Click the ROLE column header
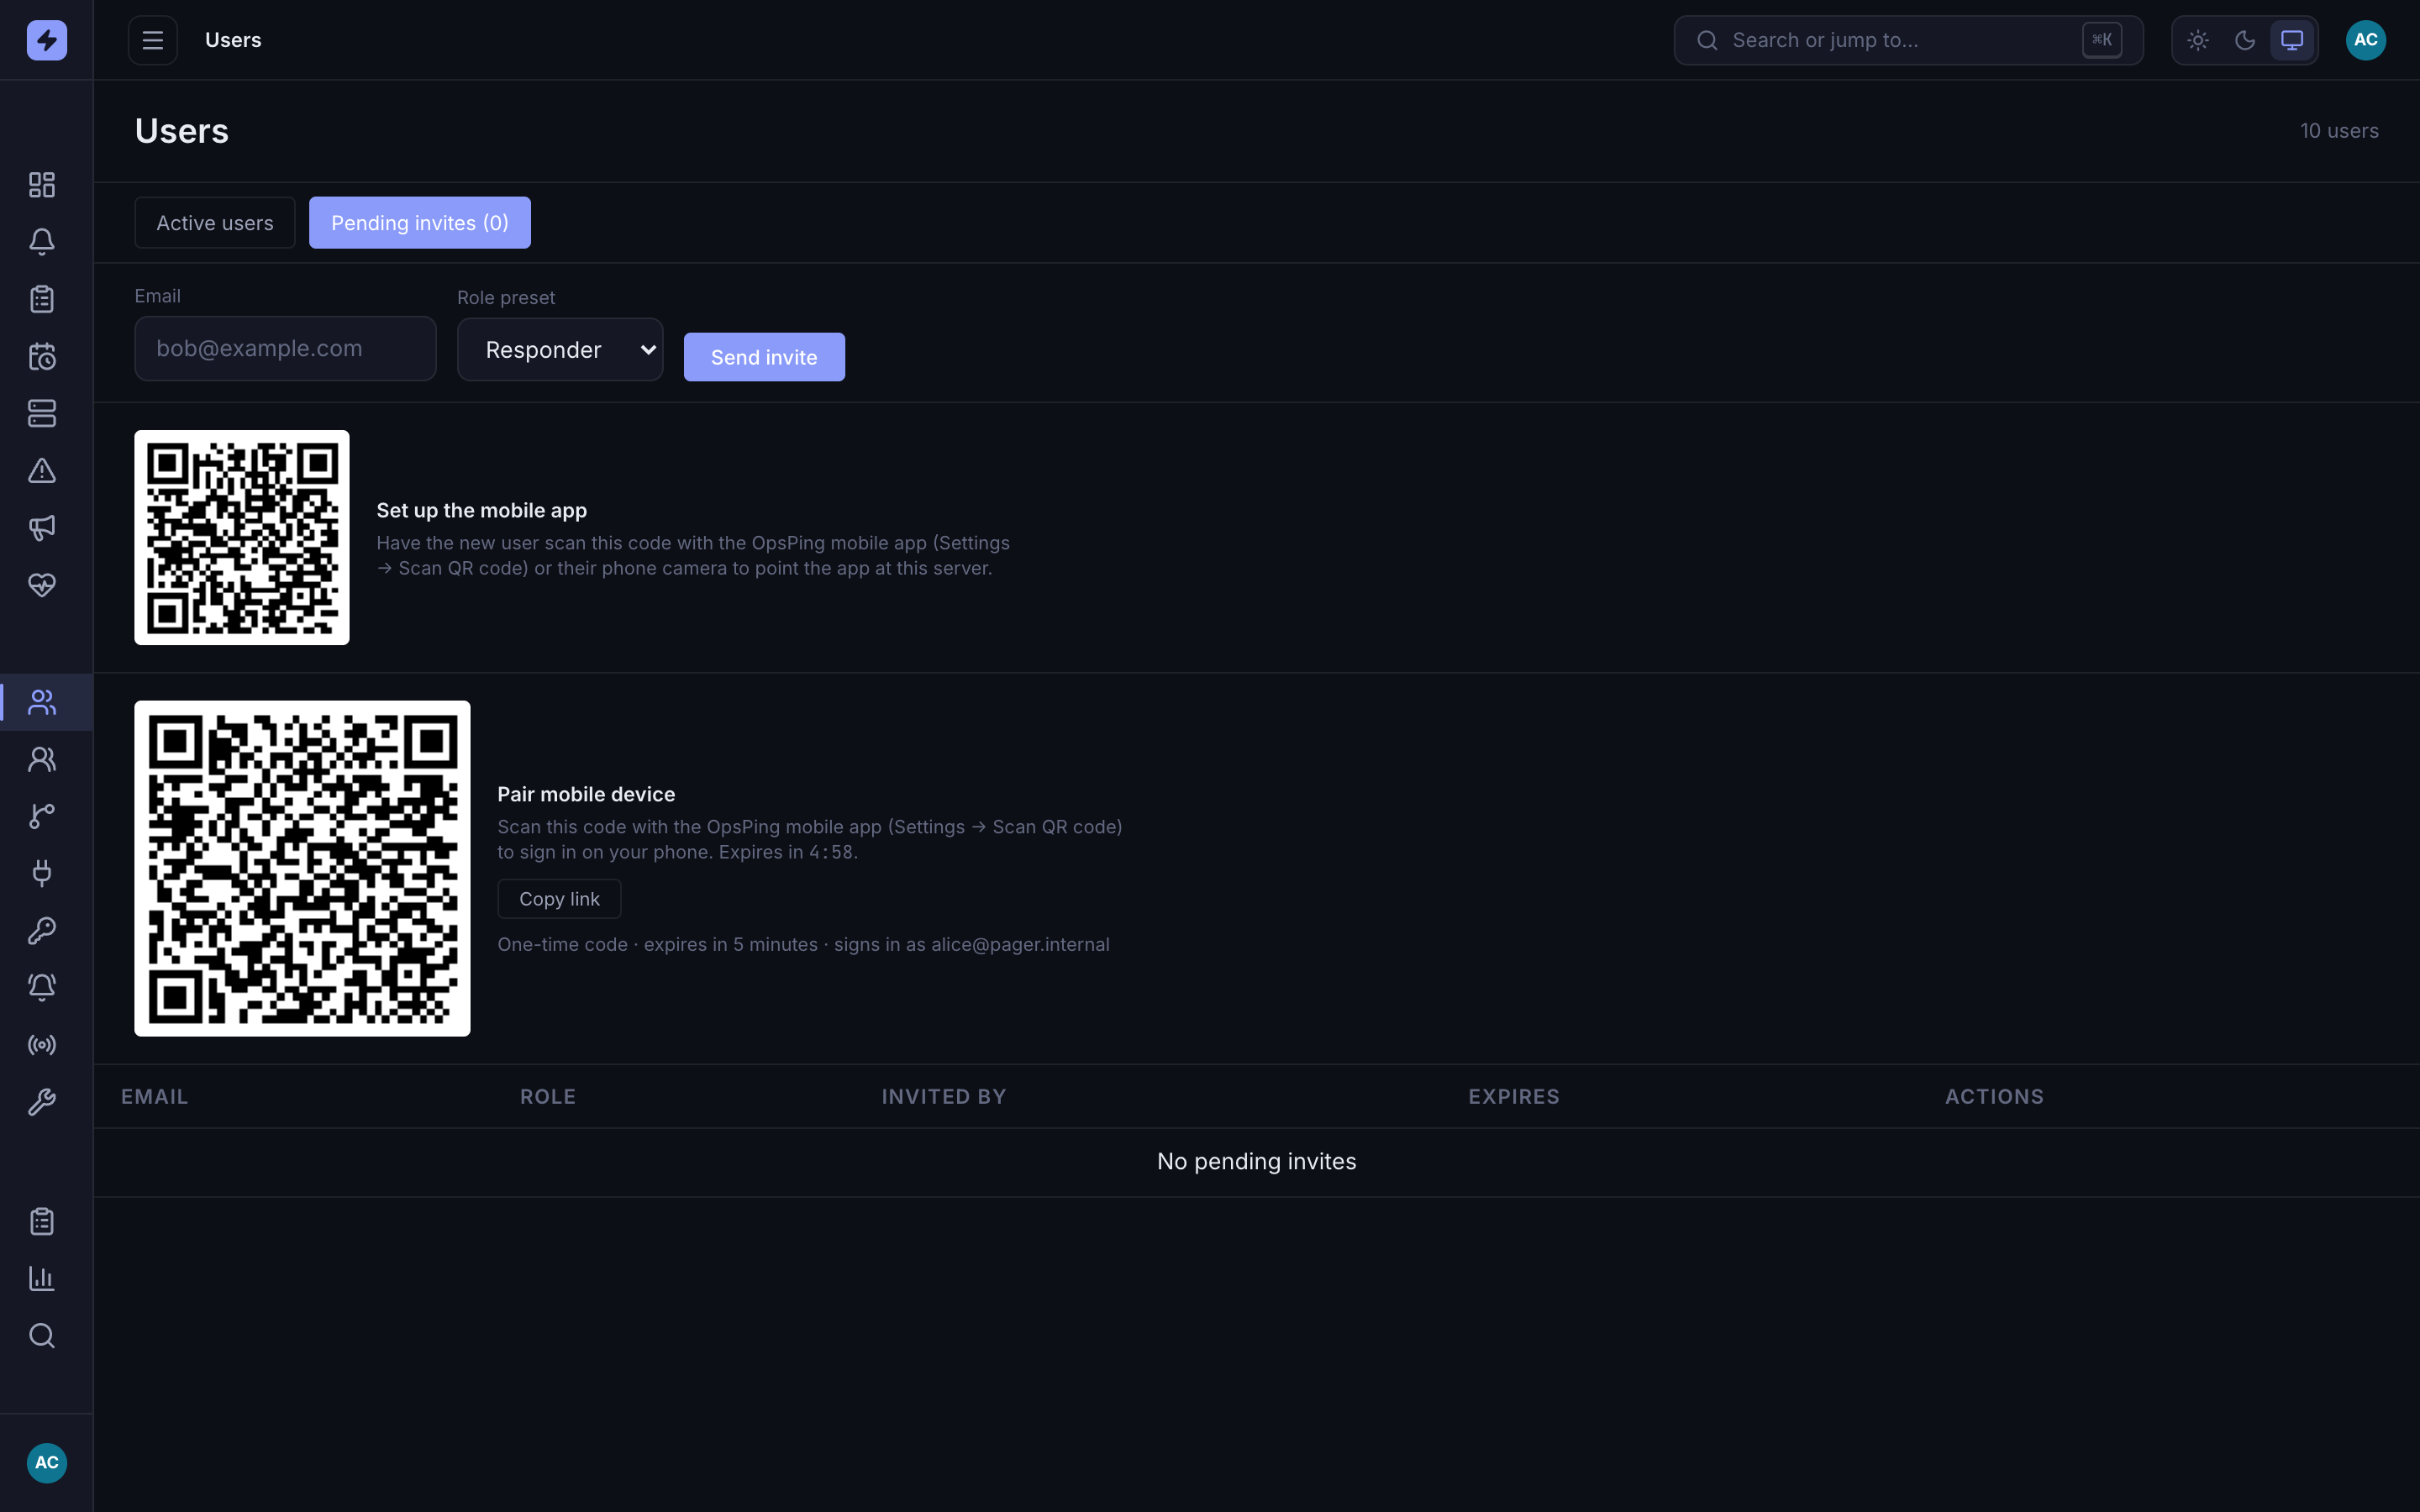This screenshot has width=2420, height=1512. pos(548,1097)
